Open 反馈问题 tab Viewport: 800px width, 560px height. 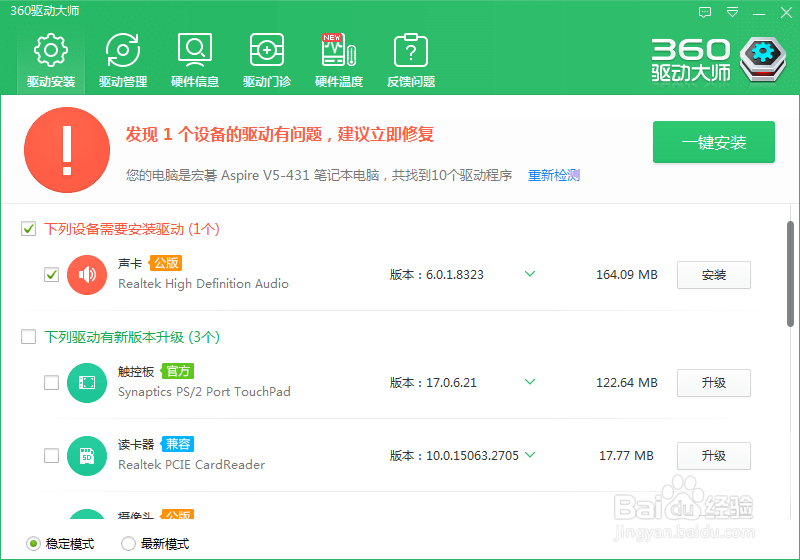pos(411,61)
